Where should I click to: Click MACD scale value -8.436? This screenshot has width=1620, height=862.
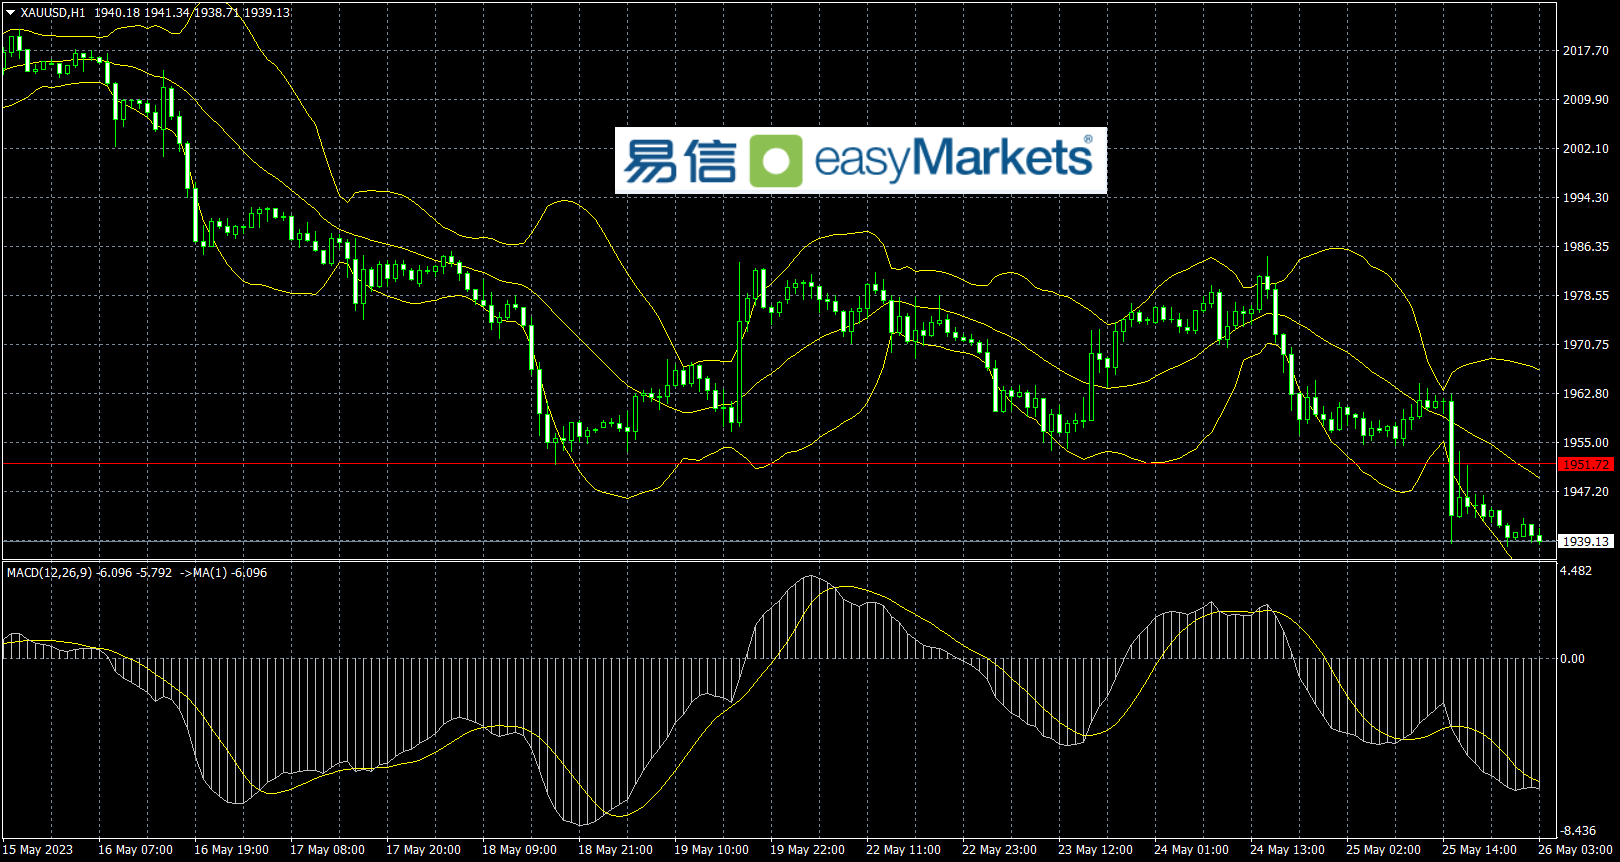pos(1579,831)
